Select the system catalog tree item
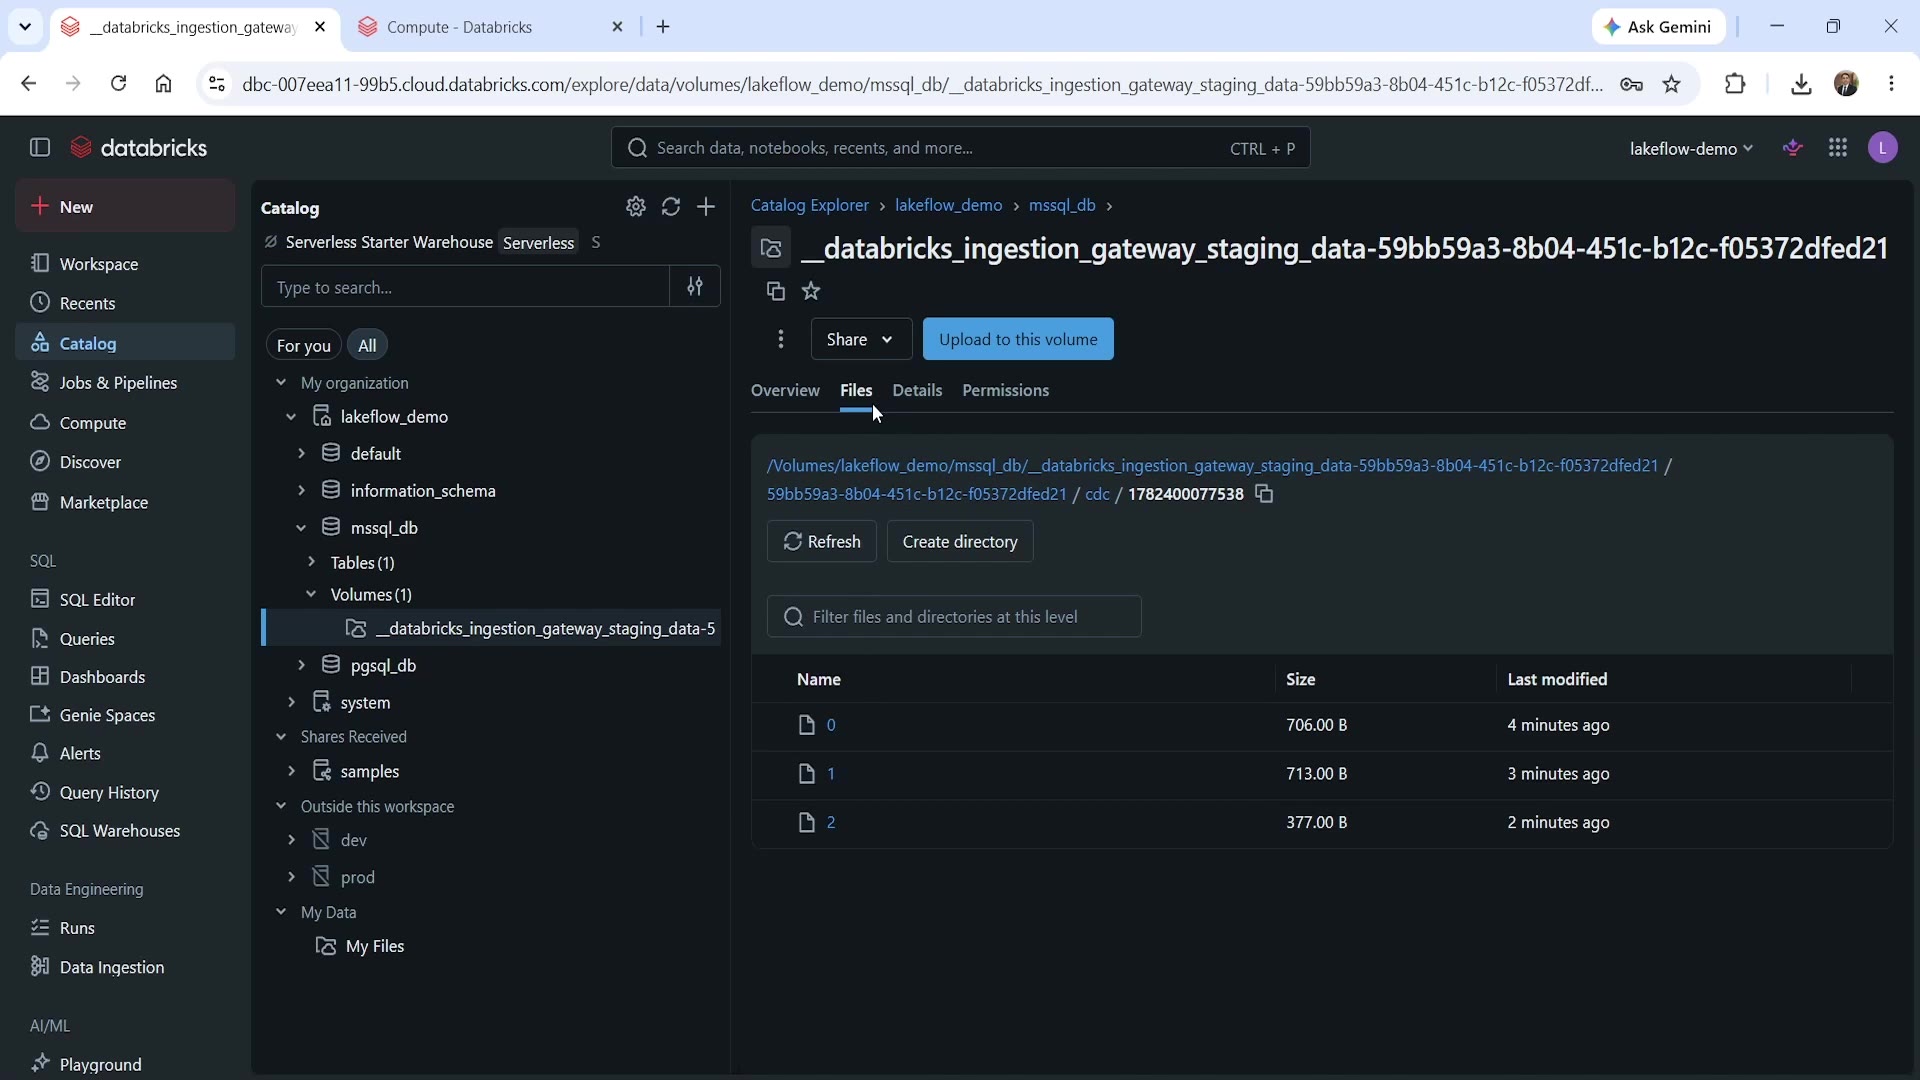The width and height of the screenshot is (1920, 1080). coord(365,703)
